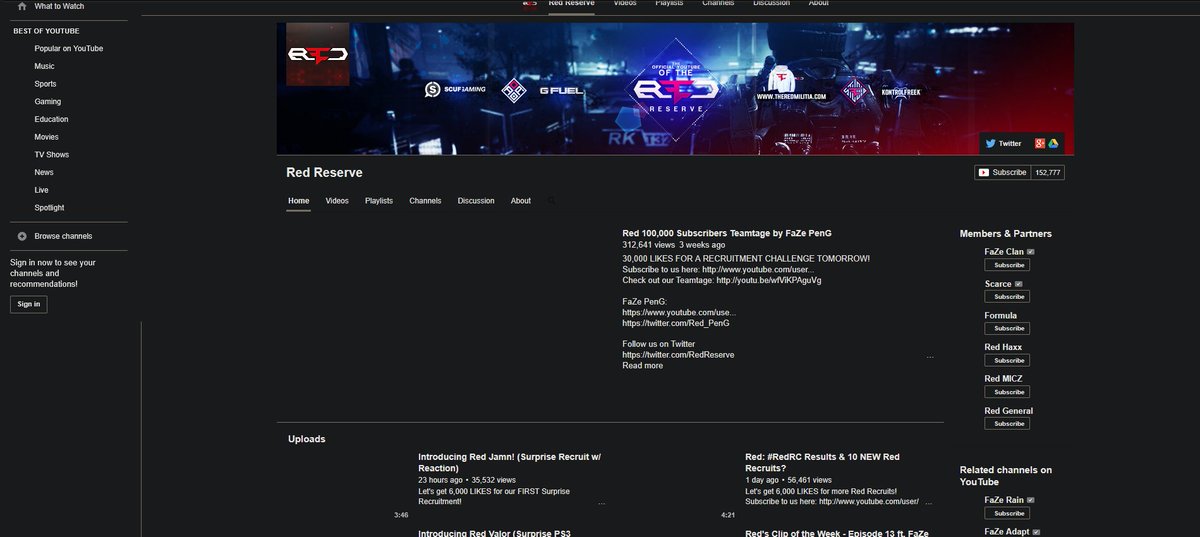The height and width of the screenshot is (537, 1200).
Task: Subscribe to Red General
Action: 1009,424
